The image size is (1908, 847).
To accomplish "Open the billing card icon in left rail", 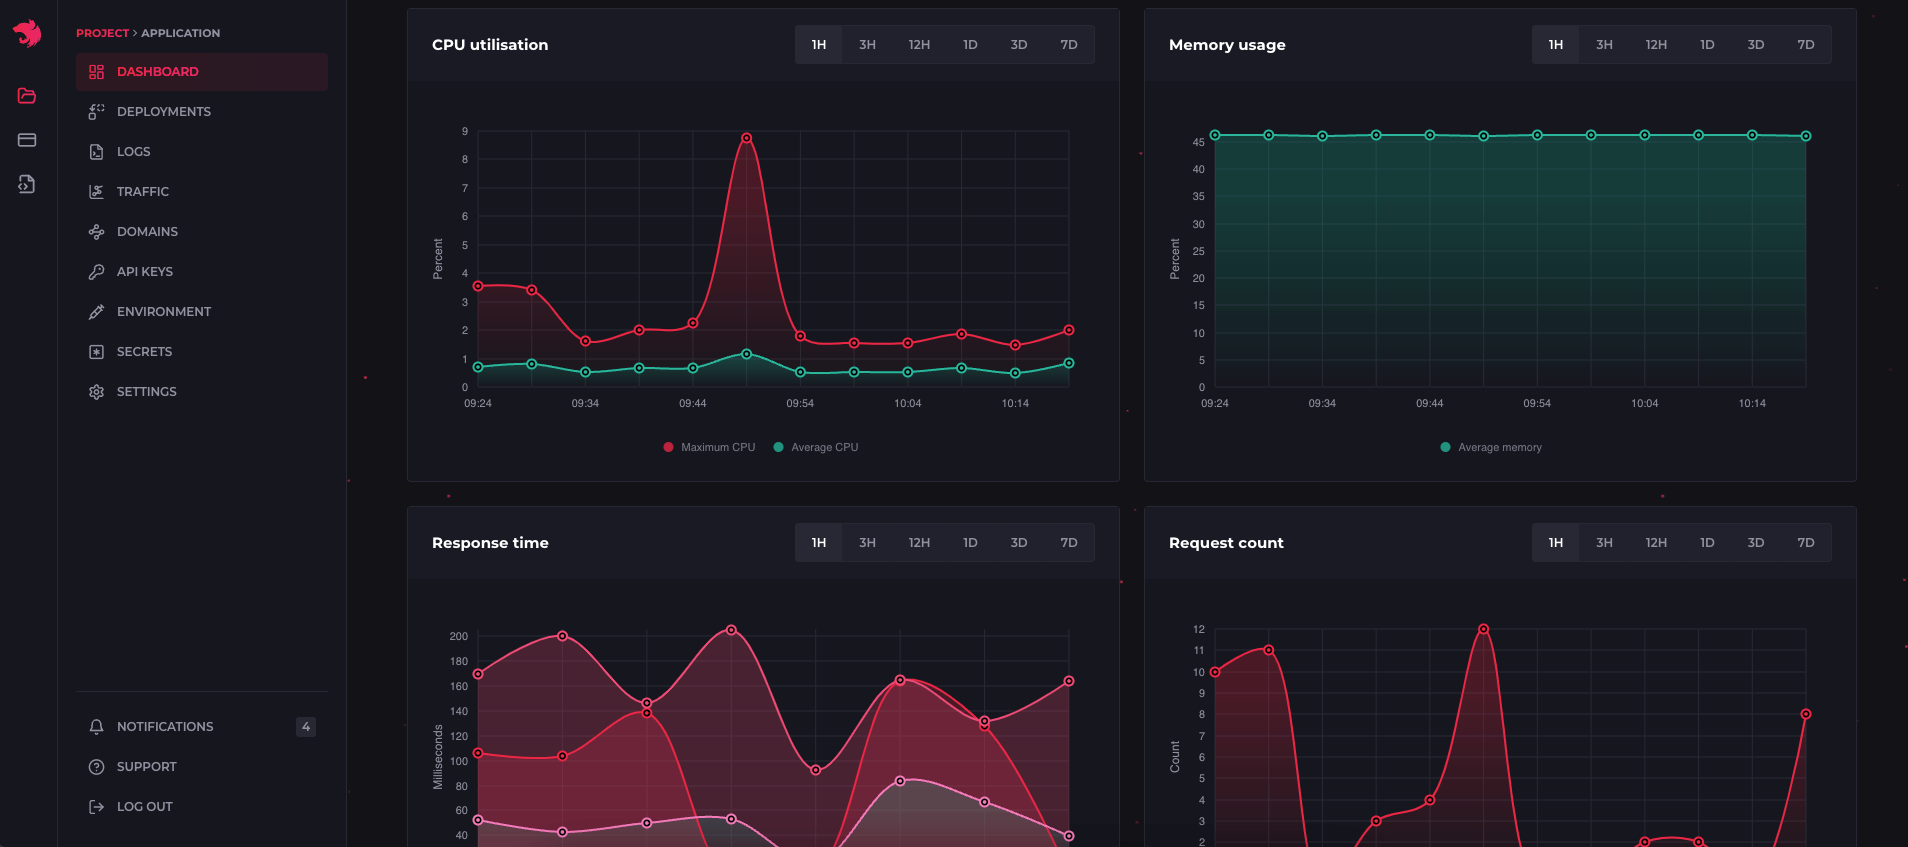I will (27, 140).
